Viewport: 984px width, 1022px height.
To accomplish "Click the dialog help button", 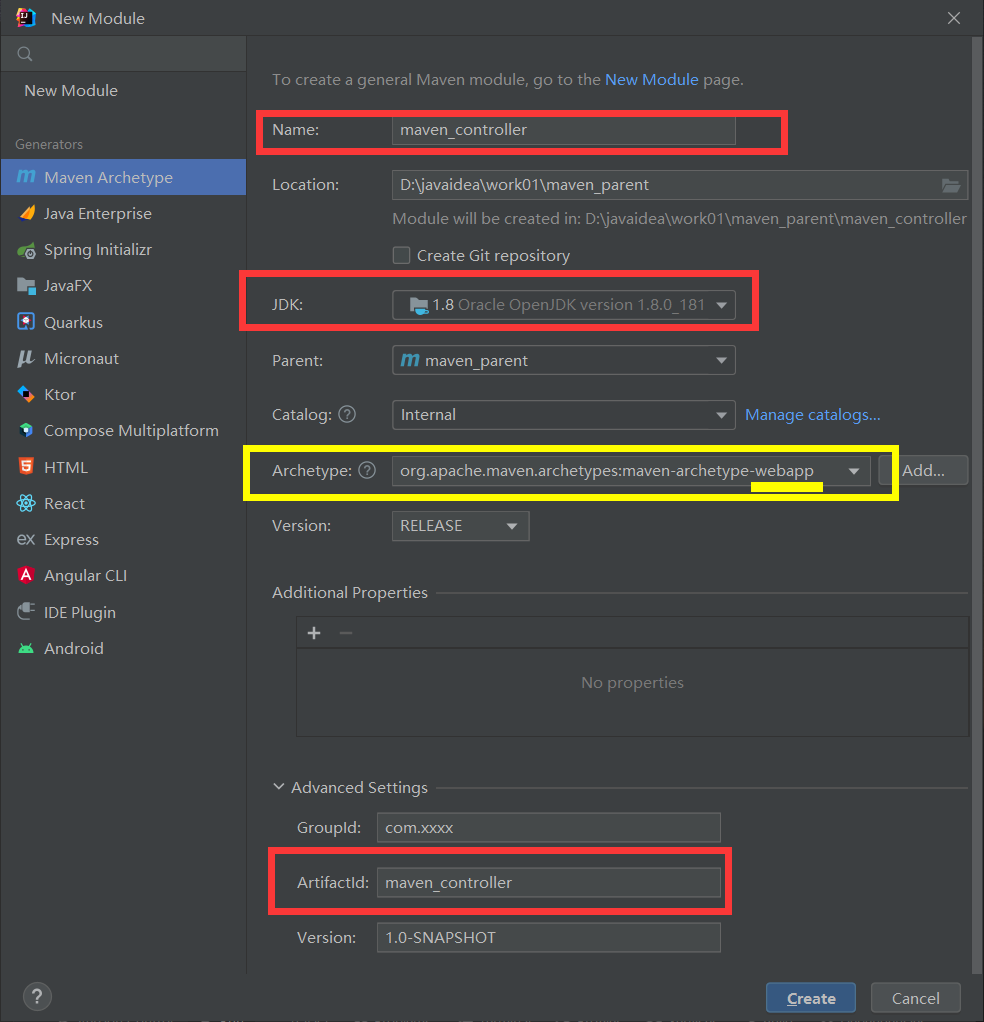I will point(37,997).
